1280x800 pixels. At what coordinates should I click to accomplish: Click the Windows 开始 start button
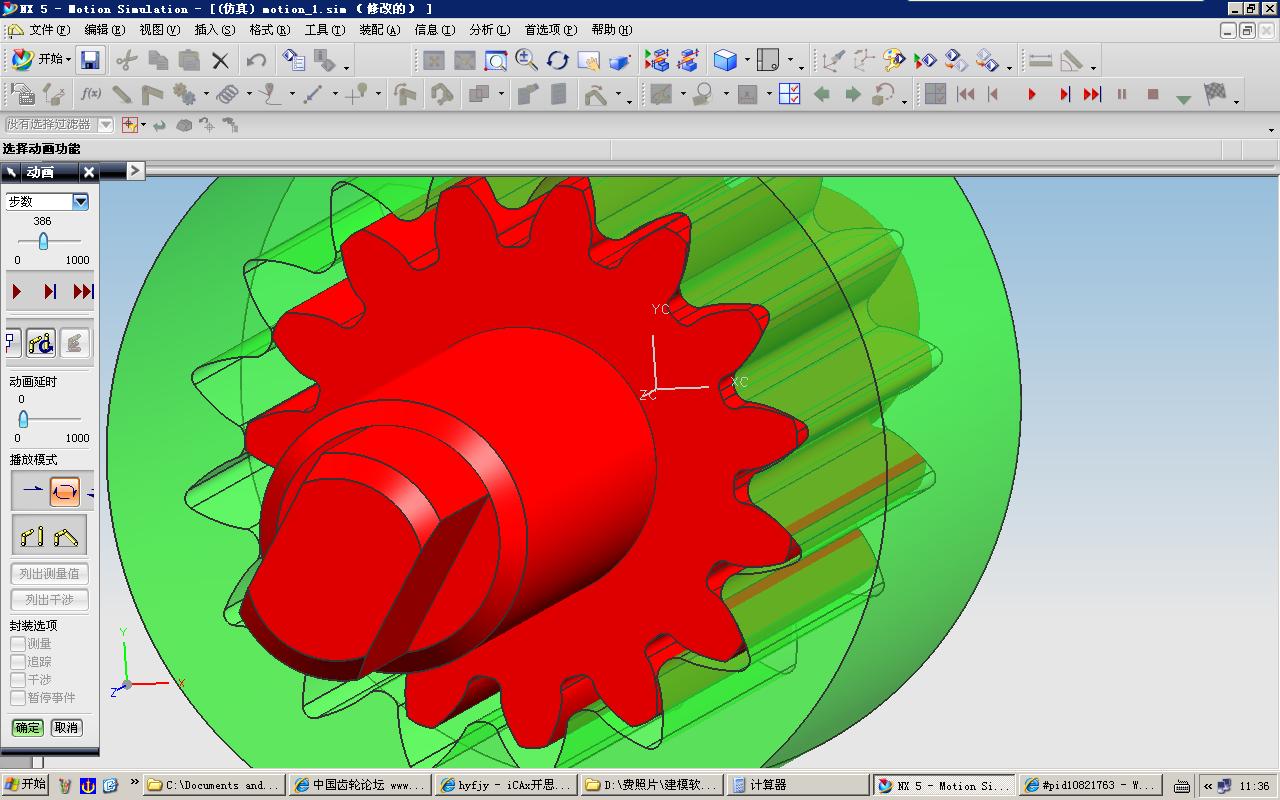pyautogui.click(x=25, y=785)
